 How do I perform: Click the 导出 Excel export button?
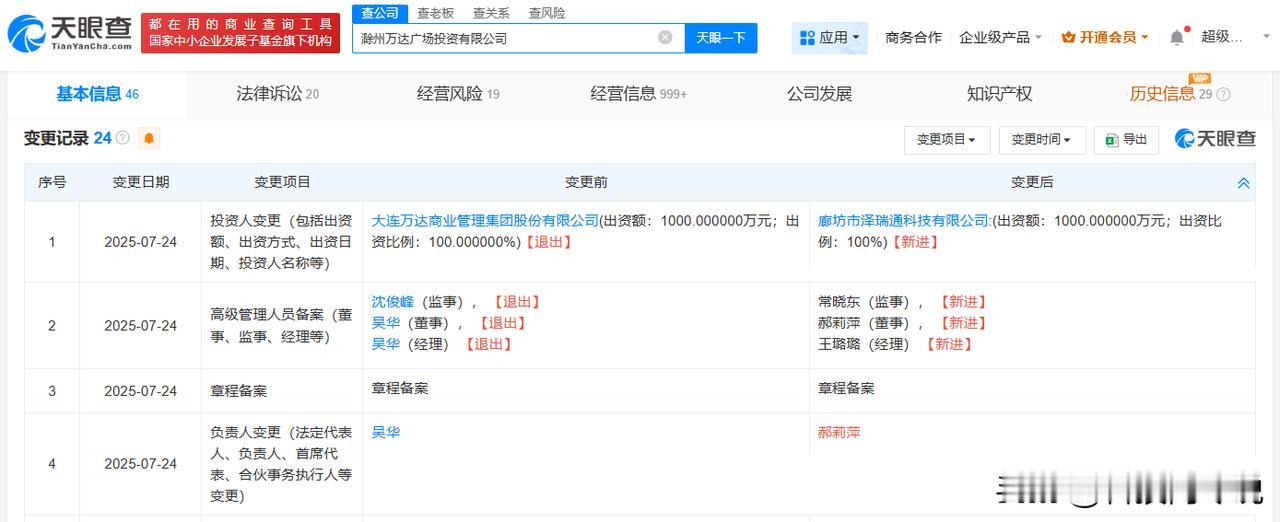pyautogui.click(x=1126, y=139)
